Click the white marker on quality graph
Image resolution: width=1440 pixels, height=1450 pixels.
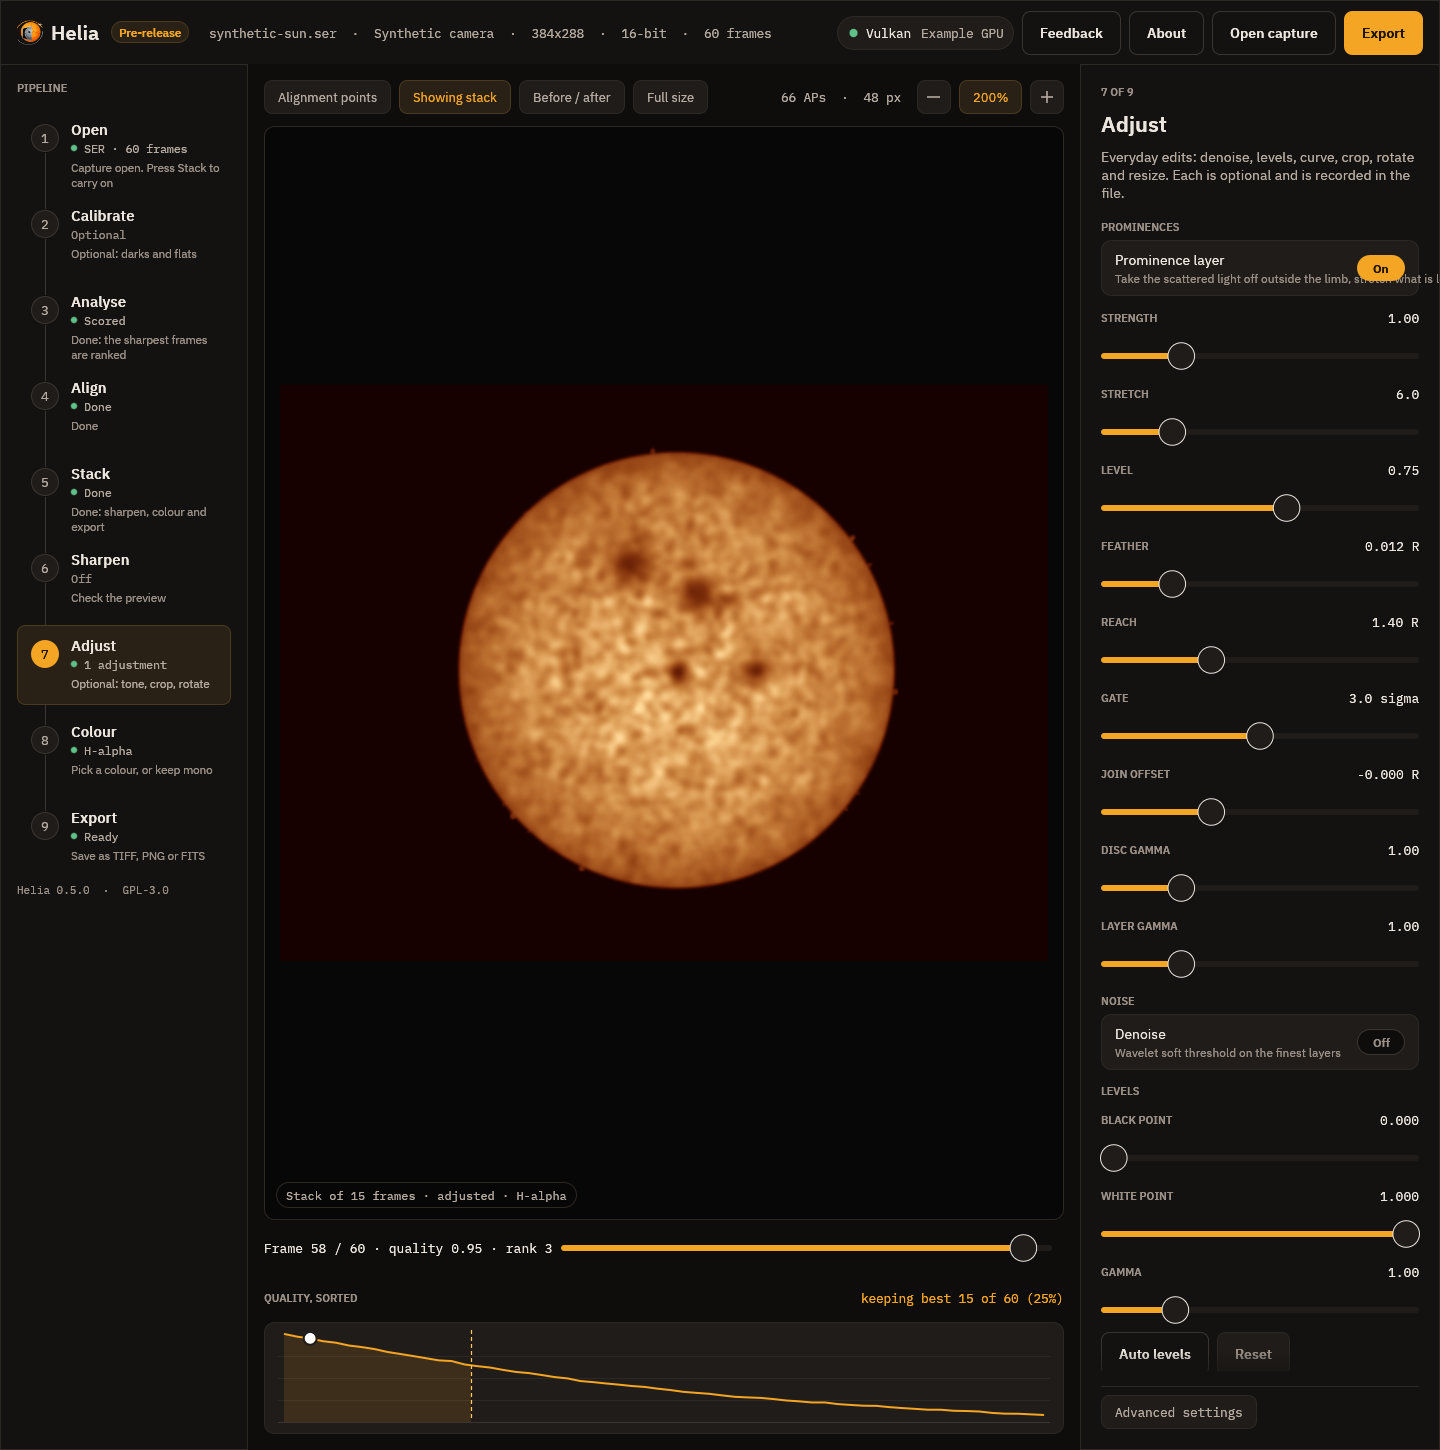tap(310, 1338)
